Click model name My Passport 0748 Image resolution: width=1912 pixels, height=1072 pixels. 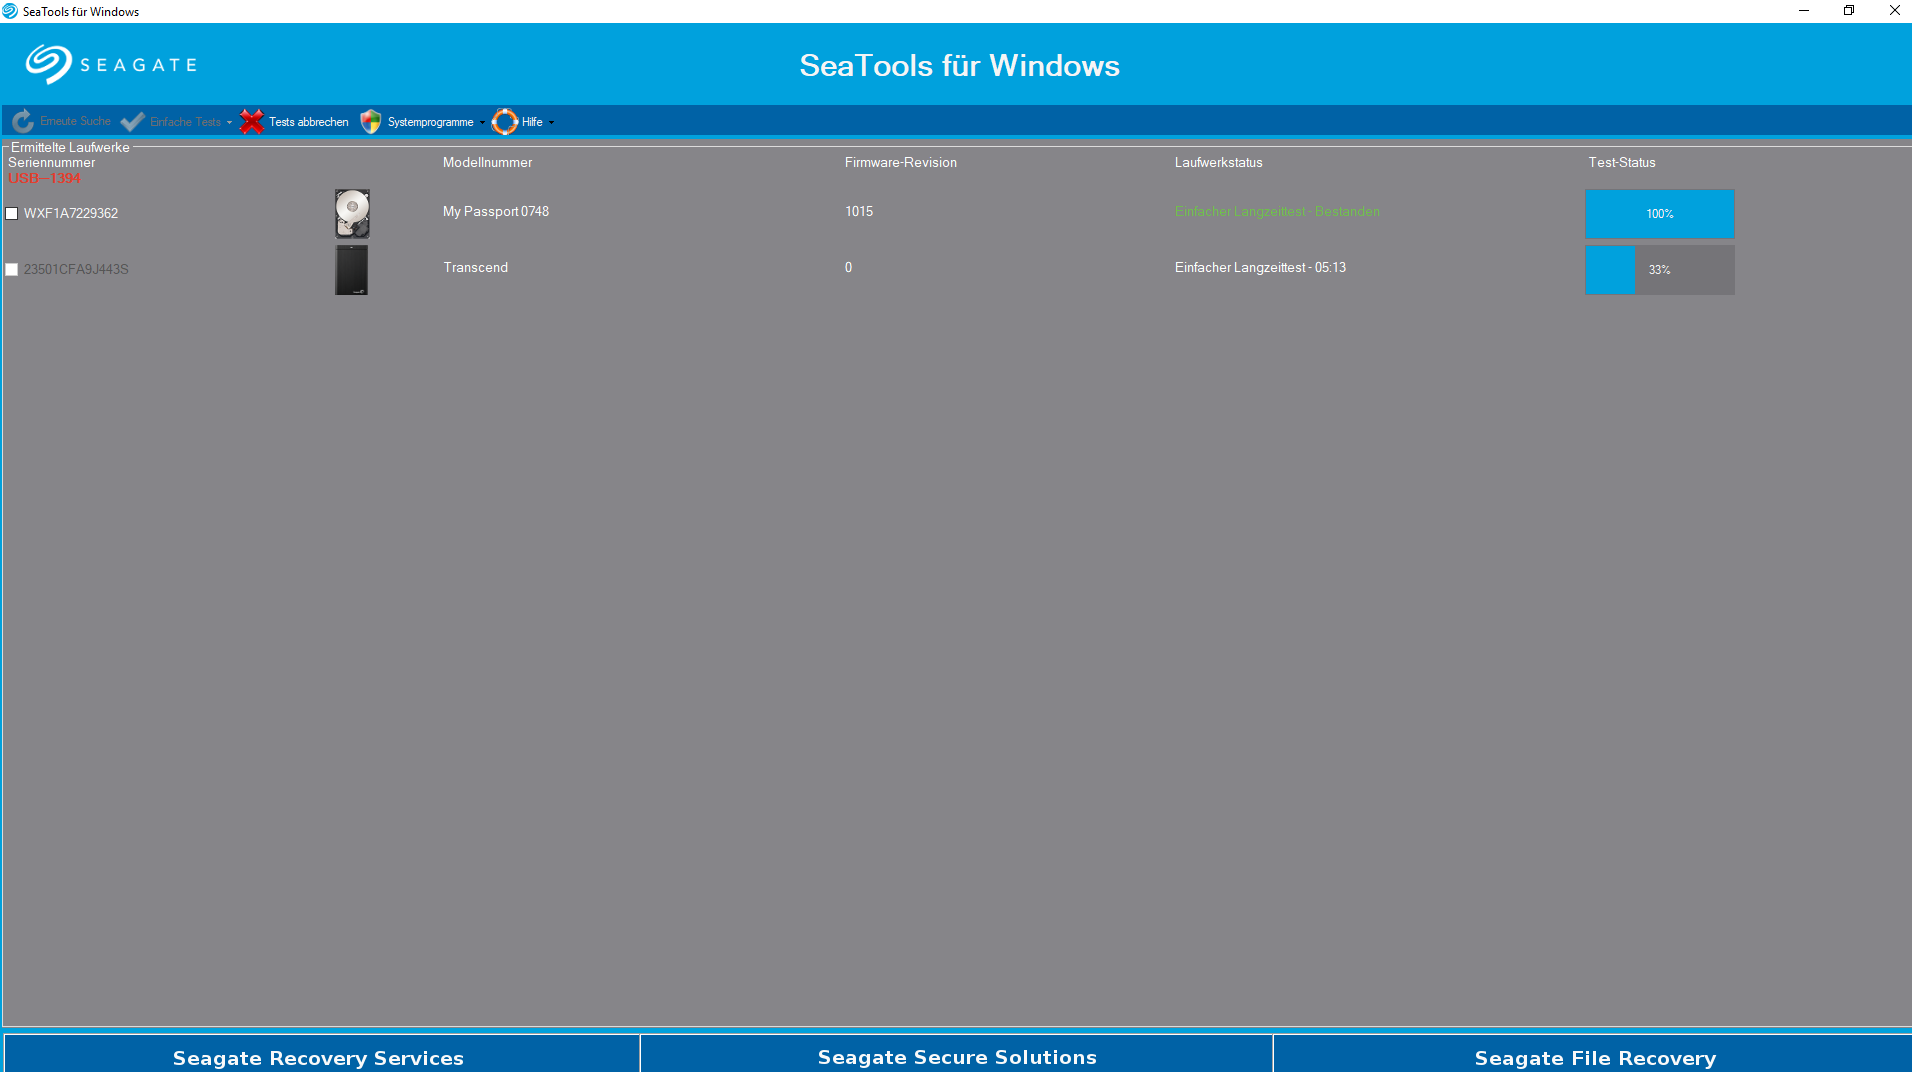(x=496, y=212)
